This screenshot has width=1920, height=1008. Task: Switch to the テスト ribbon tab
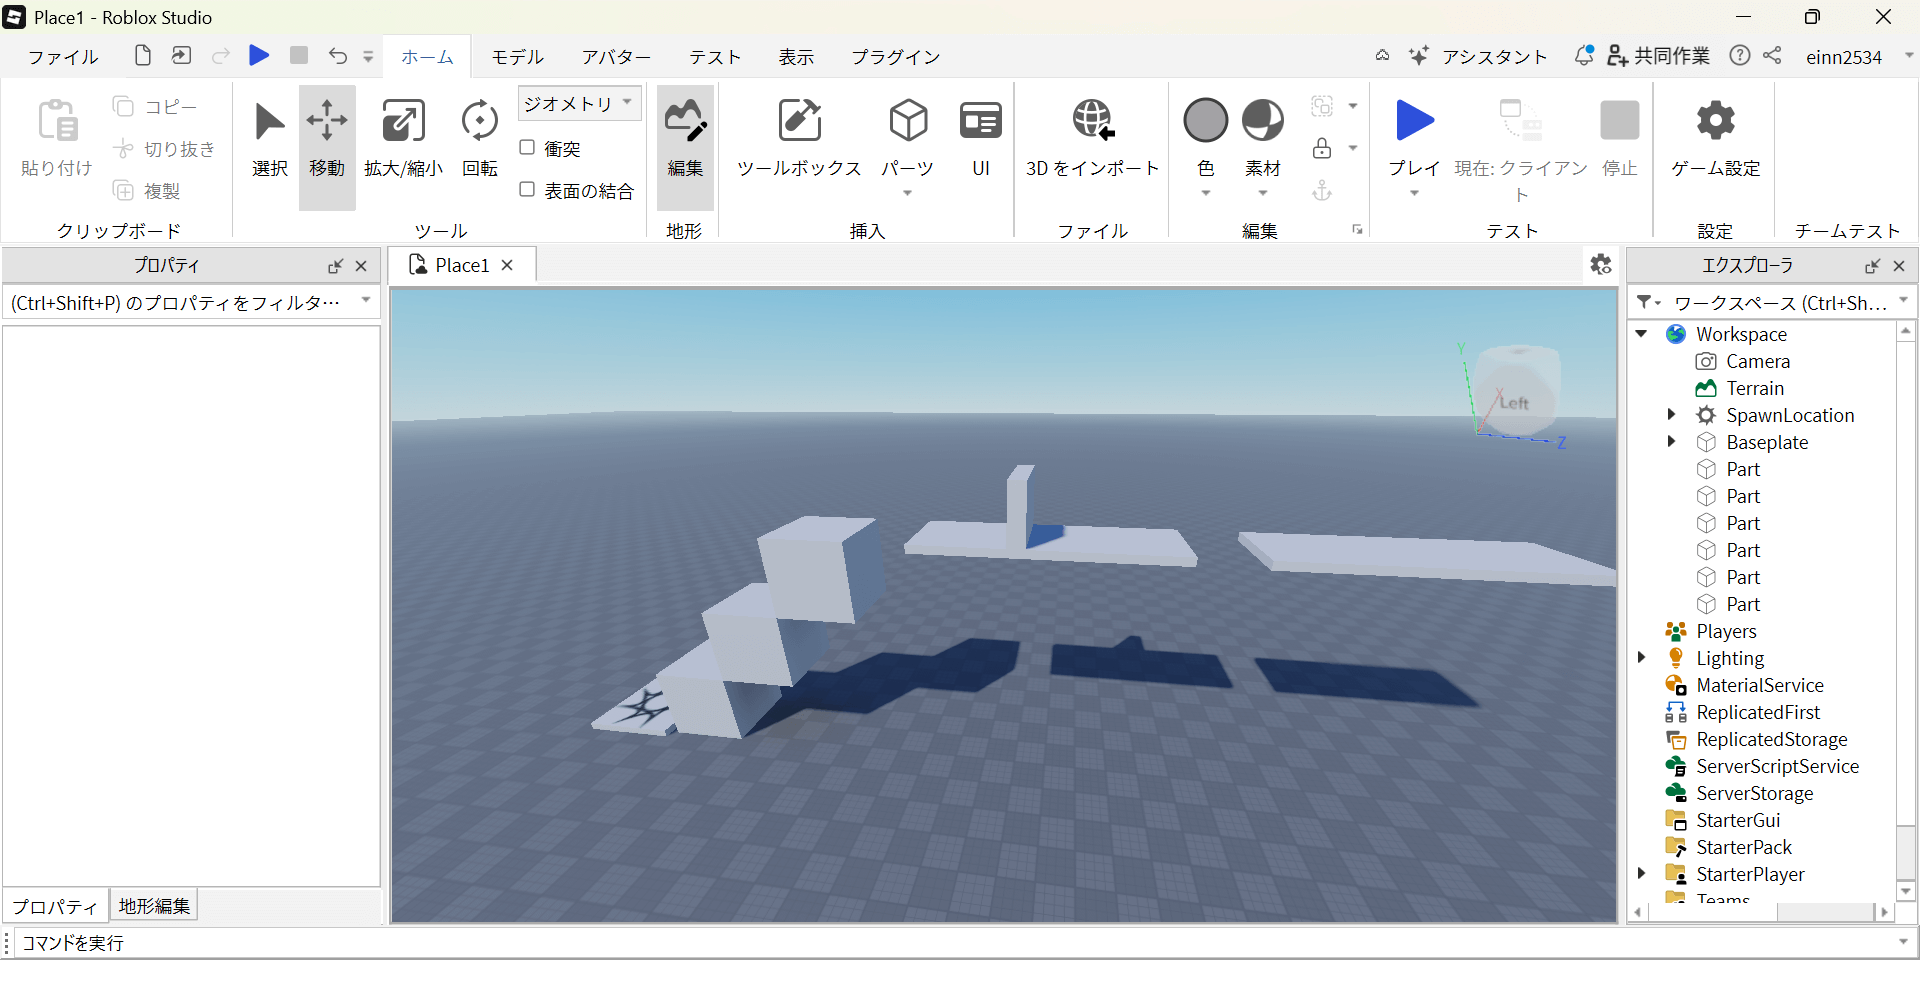click(714, 57)
